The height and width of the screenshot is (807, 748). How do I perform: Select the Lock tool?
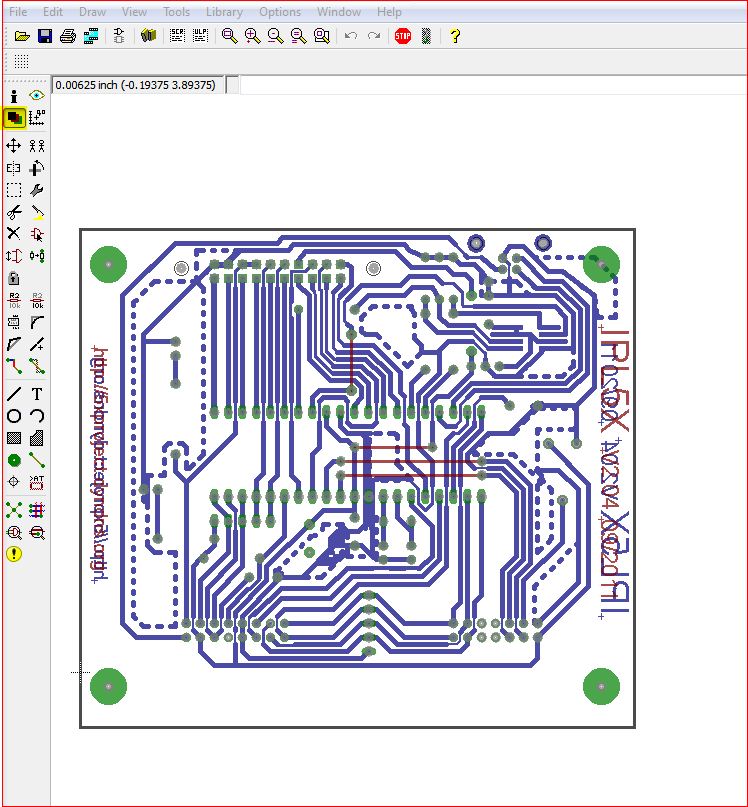coord(13,278)
